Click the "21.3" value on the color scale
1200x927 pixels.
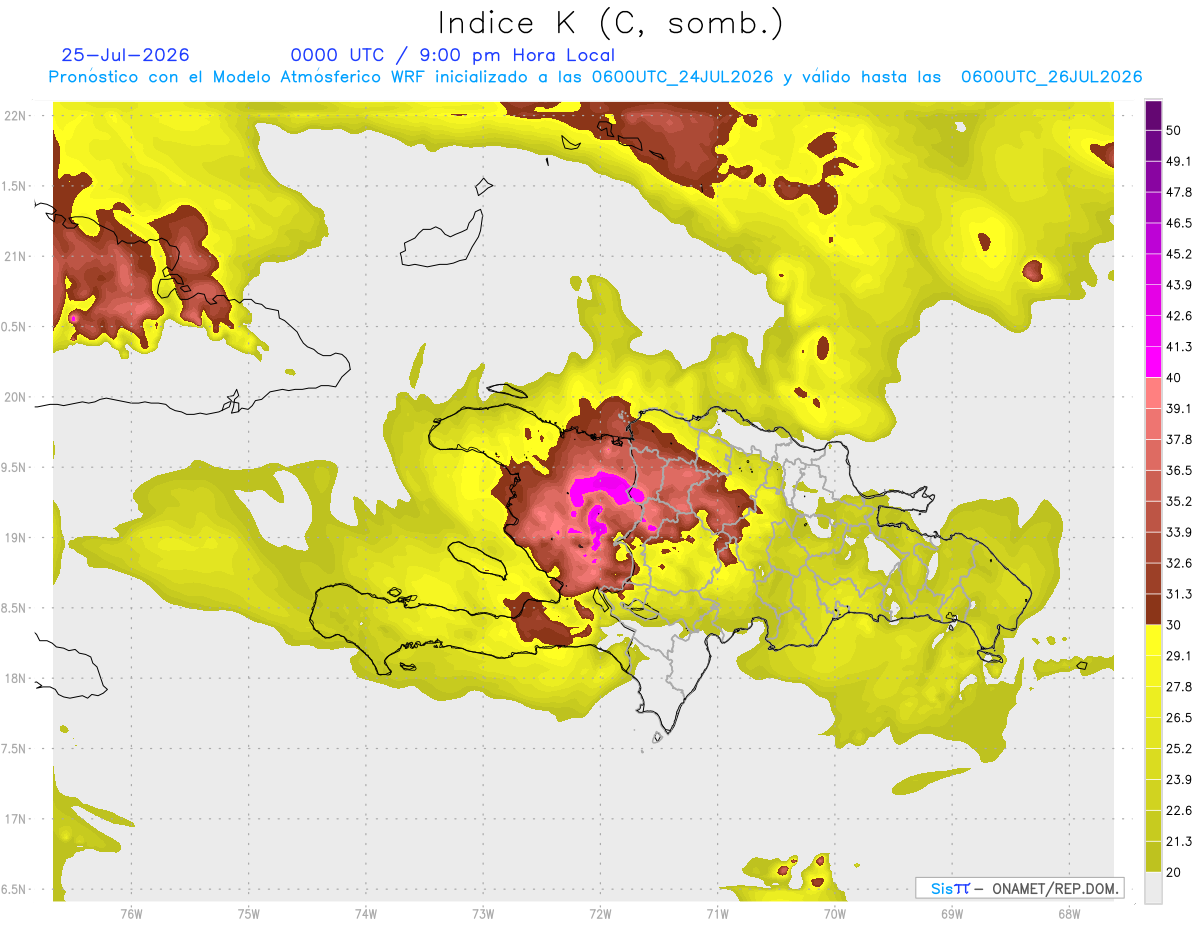click(x=1179, y=842)
